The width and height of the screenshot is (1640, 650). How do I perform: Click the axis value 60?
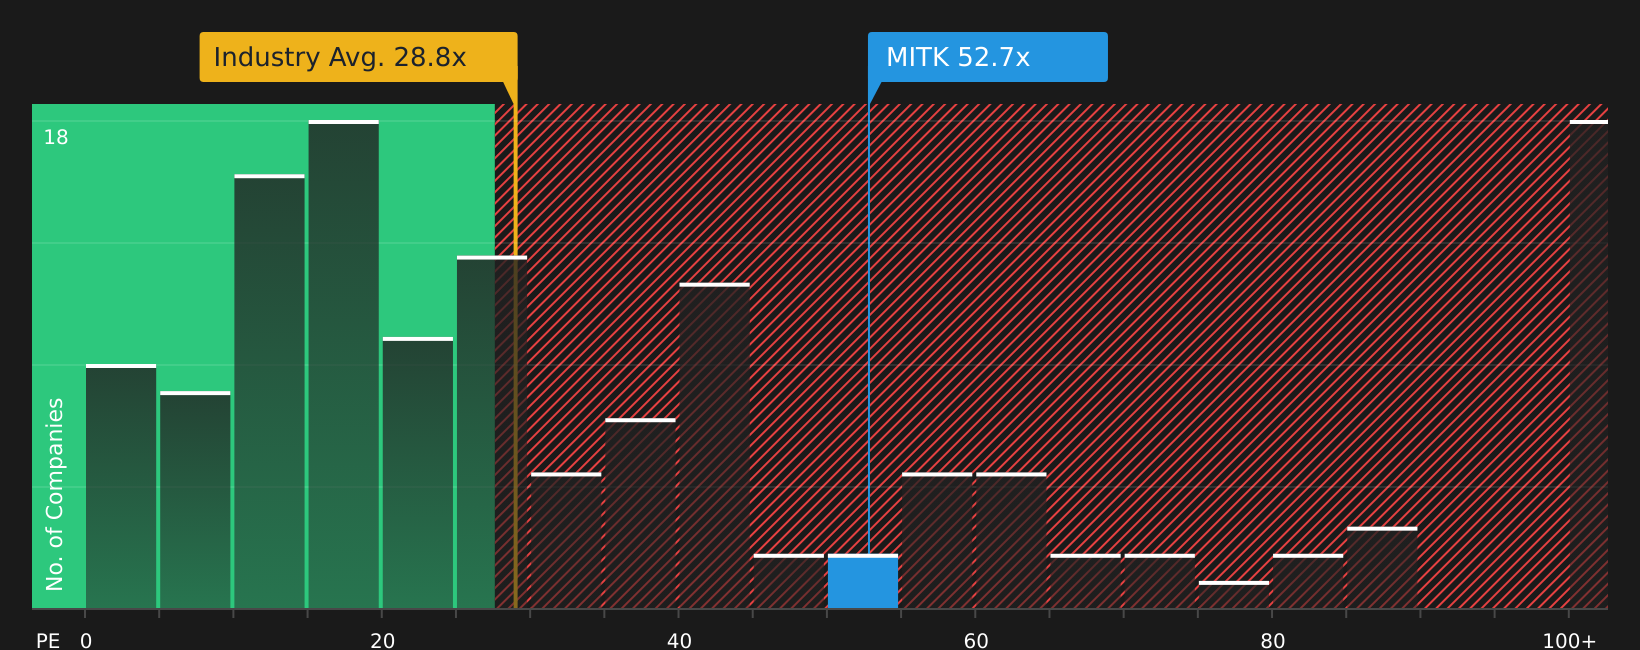[976, 641]
